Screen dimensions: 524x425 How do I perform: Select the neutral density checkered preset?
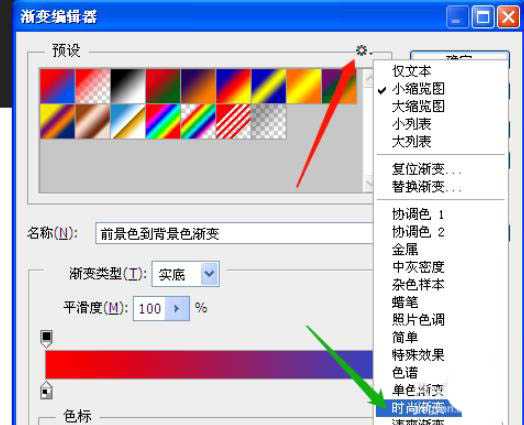(x=269, y=121)
